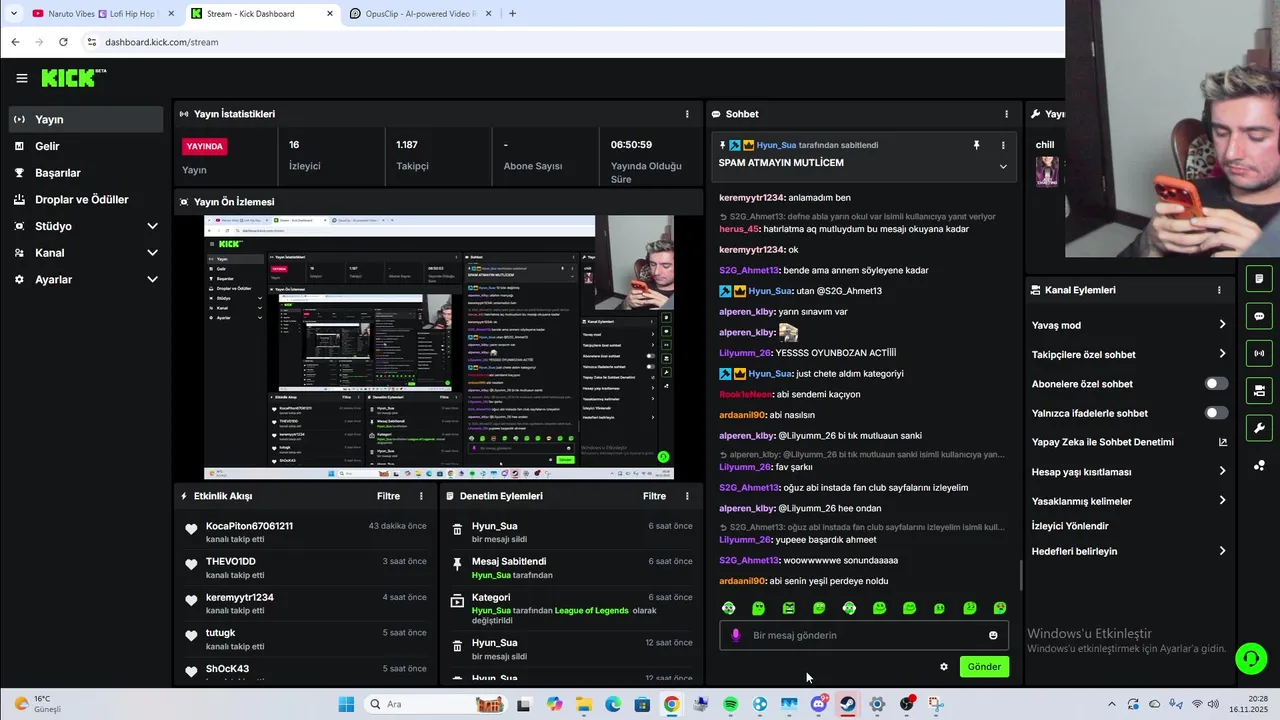Open the pinned message three-dot options
Image resolution: width=1280 pixels, height=720 pixels.
[1003, 145]
